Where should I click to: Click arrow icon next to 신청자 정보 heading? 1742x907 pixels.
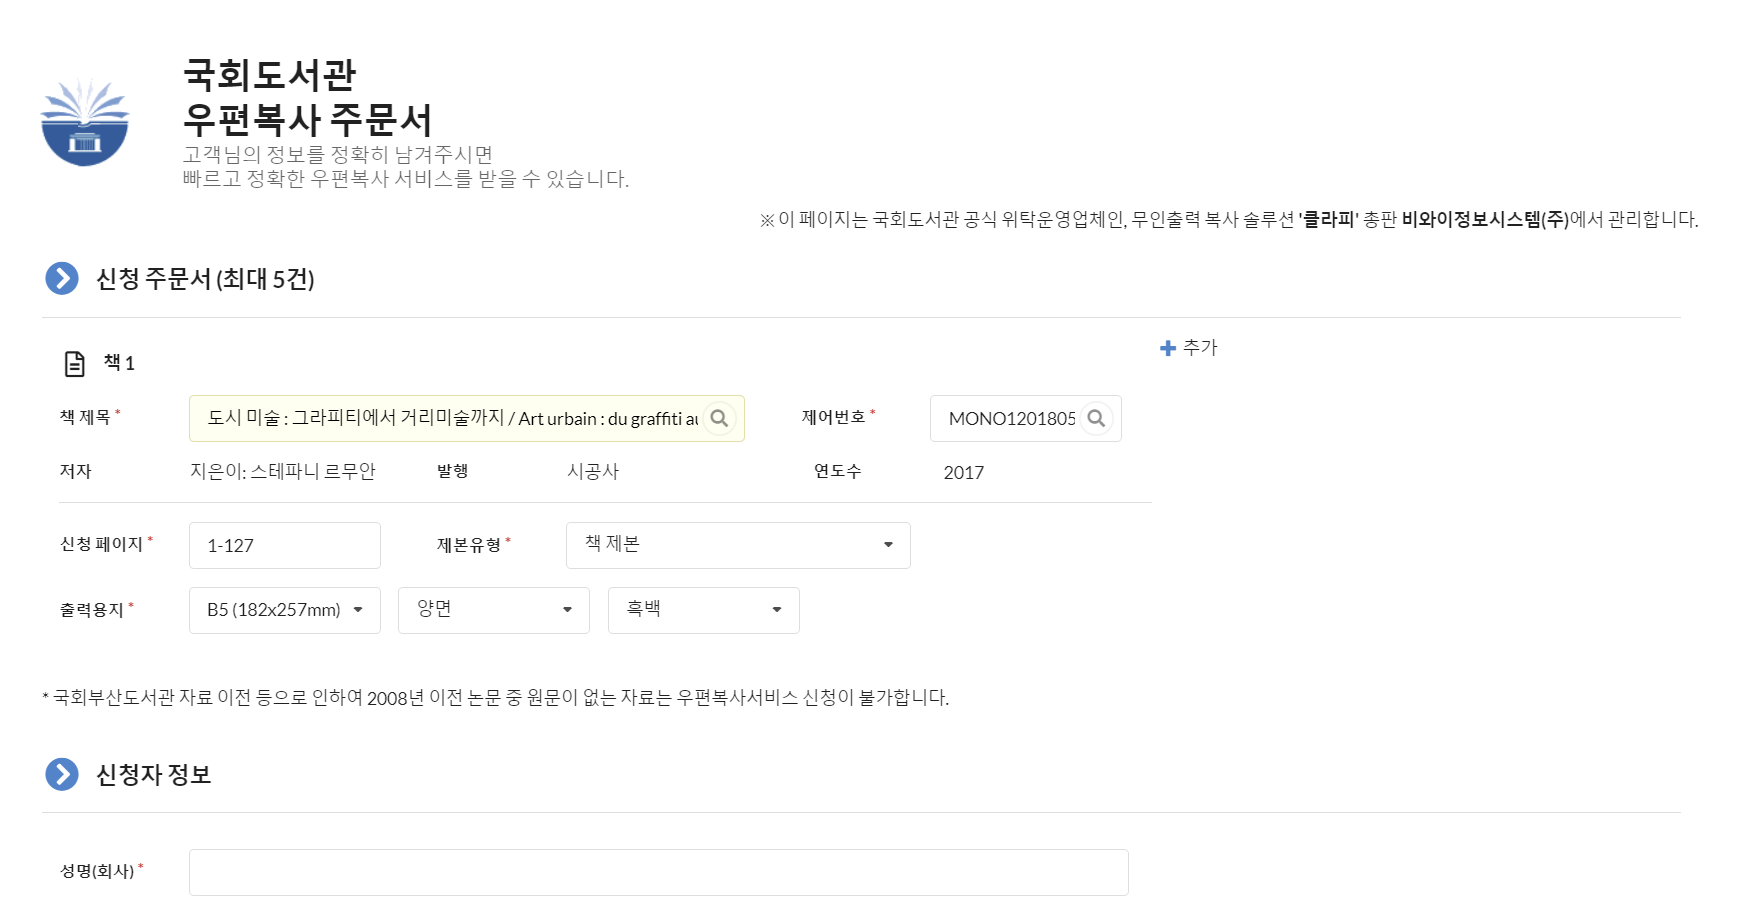pos(62,774)
